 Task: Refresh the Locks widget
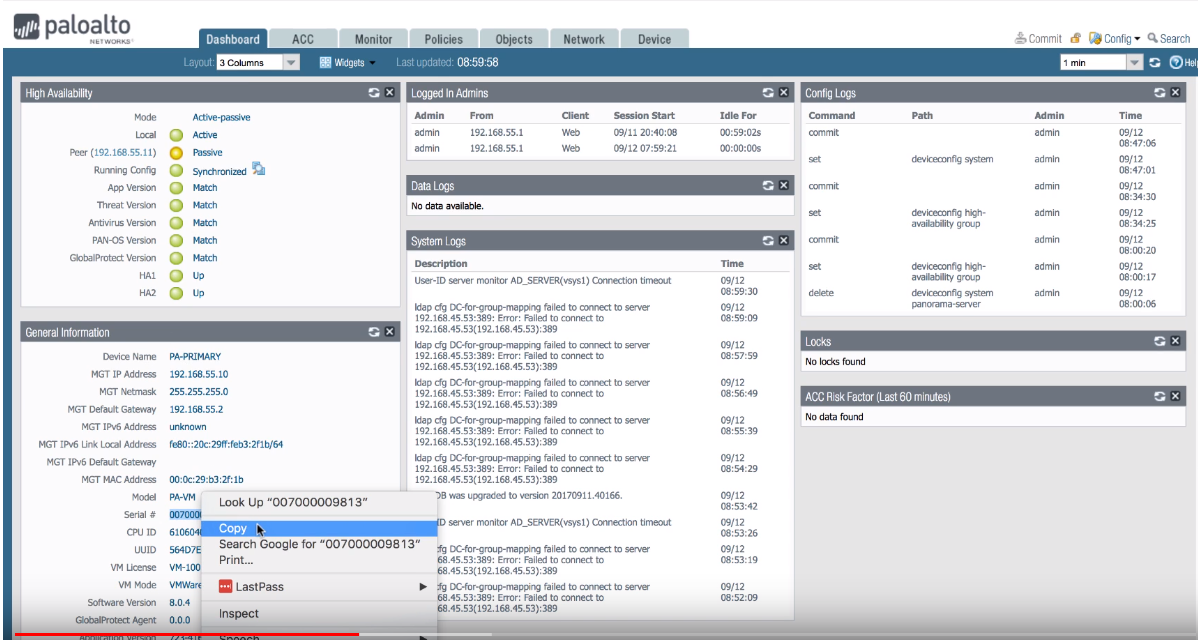[x=1159, y=341]
